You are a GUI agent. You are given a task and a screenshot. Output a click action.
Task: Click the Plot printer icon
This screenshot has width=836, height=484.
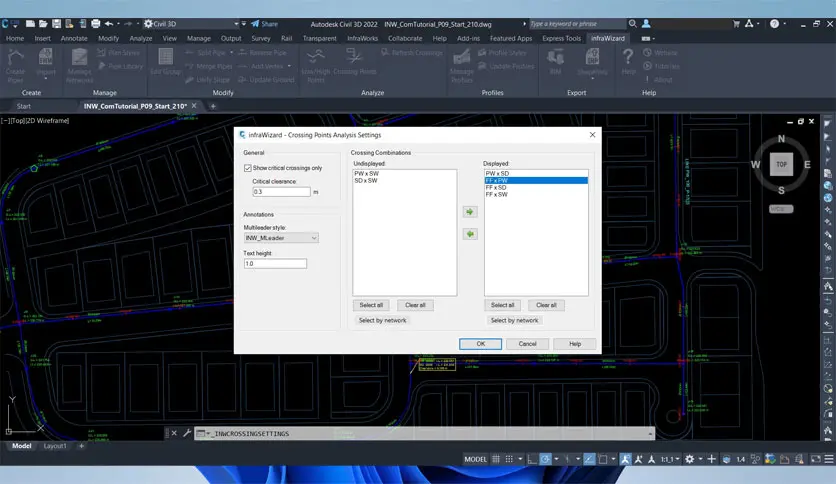(96, 24)
